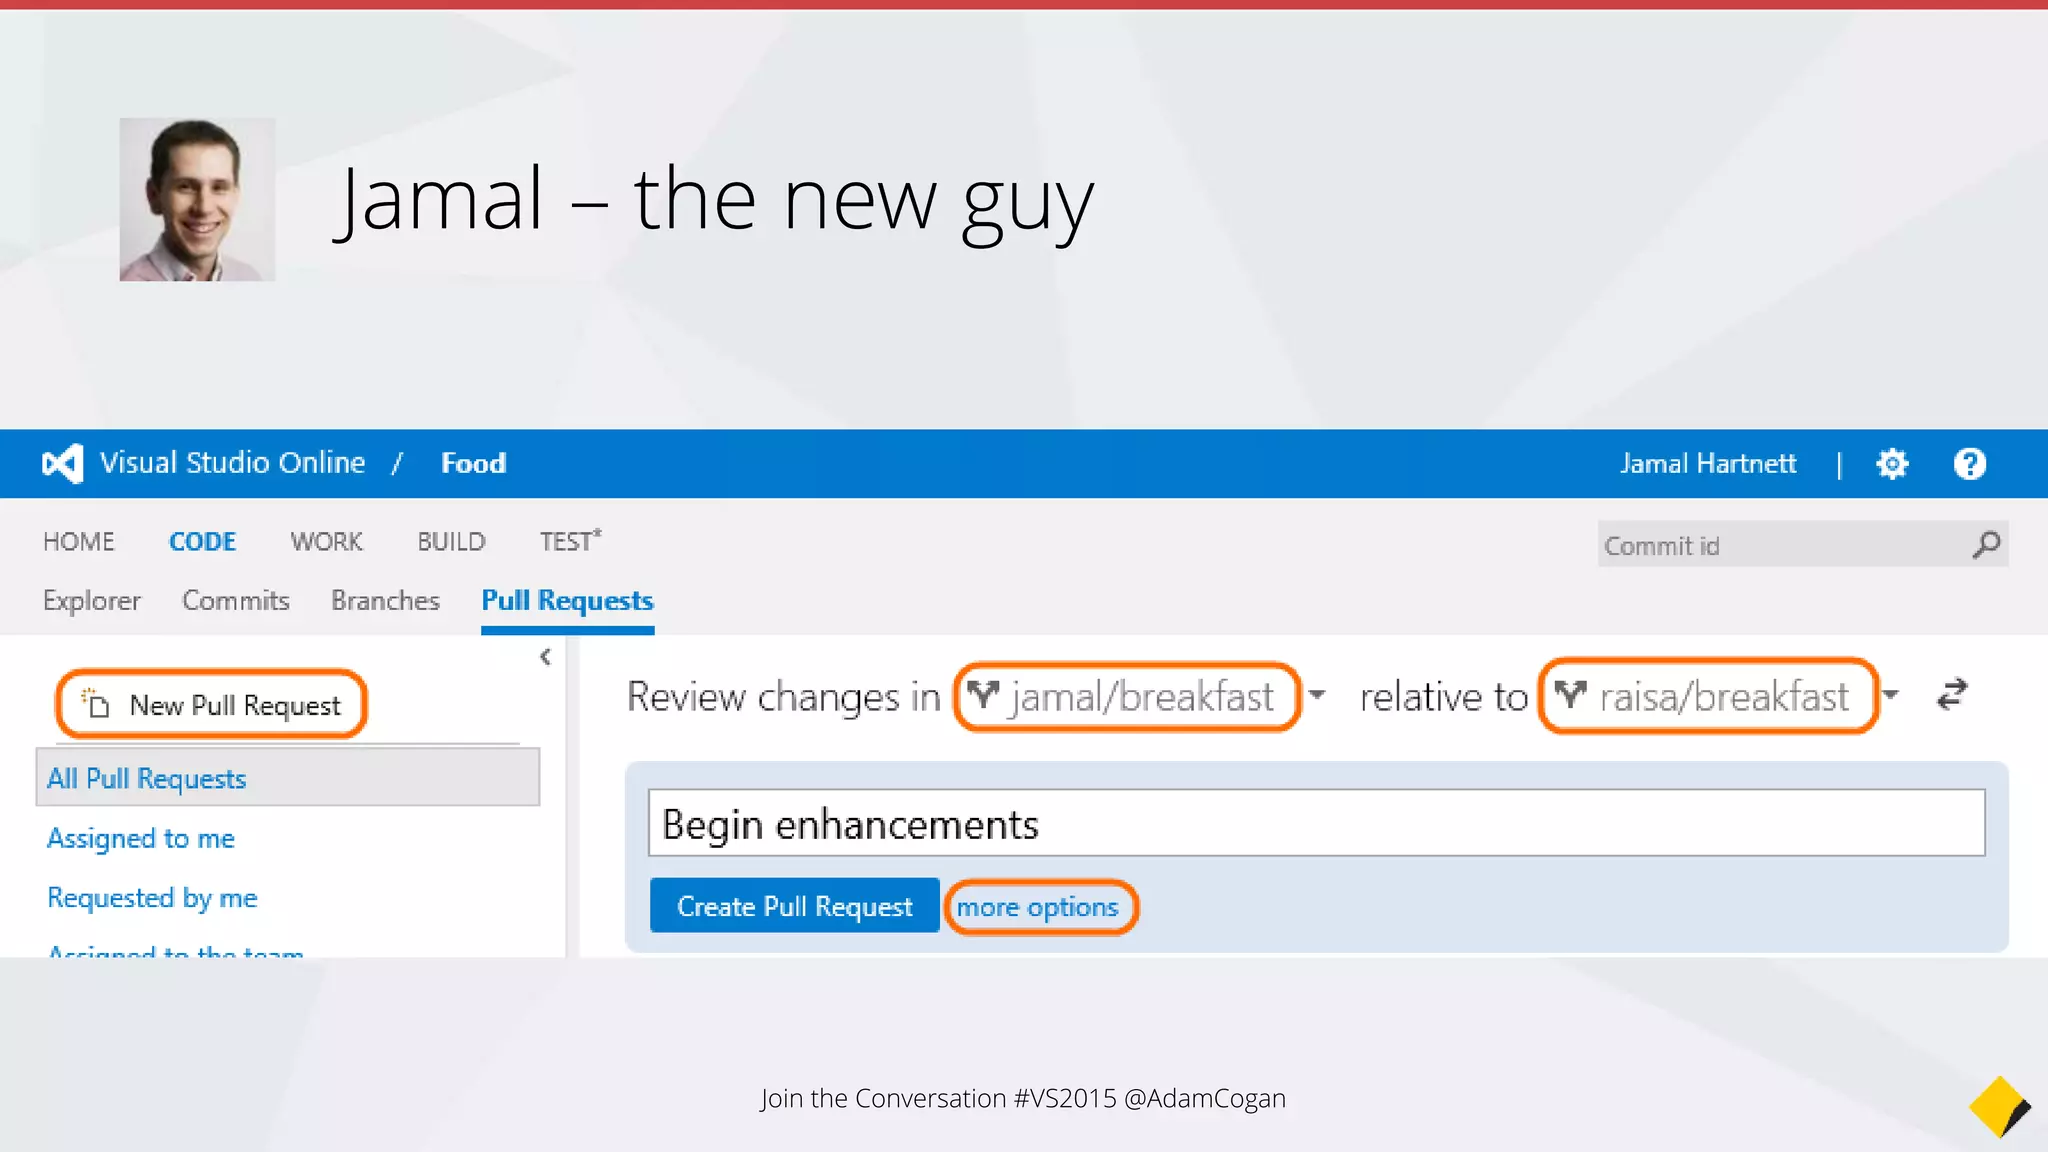This screenshot has width=2048, height=1152.
Task: Click the New Pull Request document icon
Action: tap(95, 703)
